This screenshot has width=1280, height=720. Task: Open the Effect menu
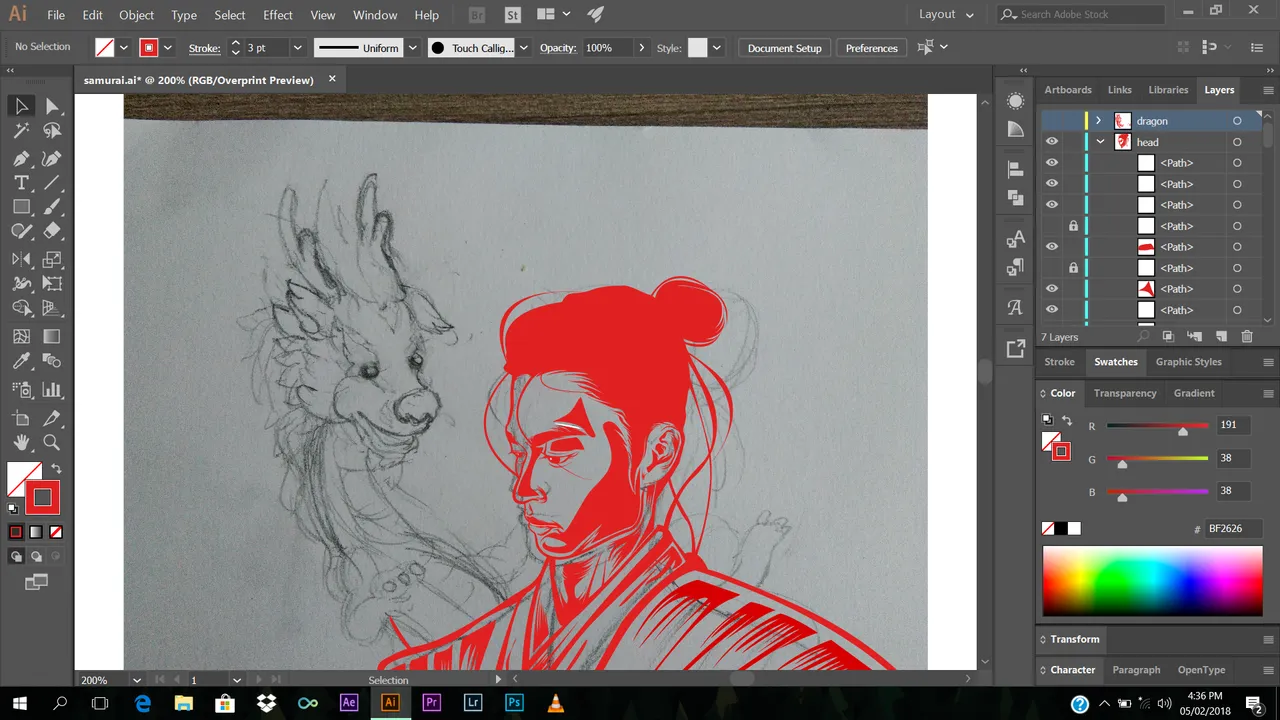coord(278,15)
